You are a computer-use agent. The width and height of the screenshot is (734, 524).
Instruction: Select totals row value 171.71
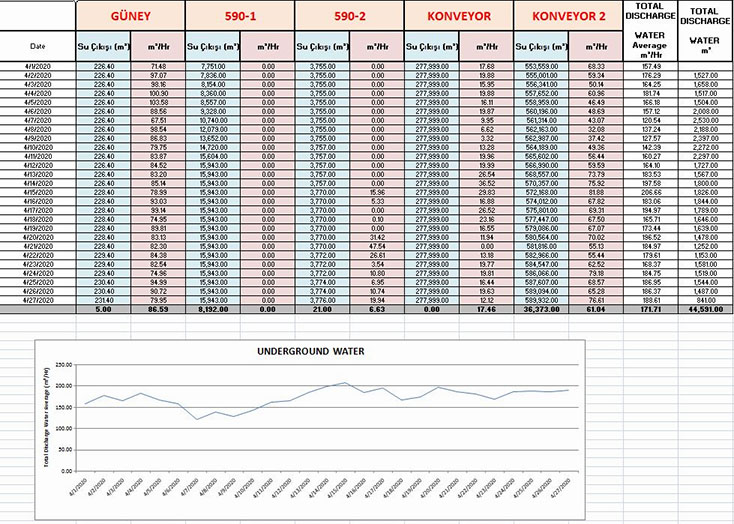[x=650, y=310]
